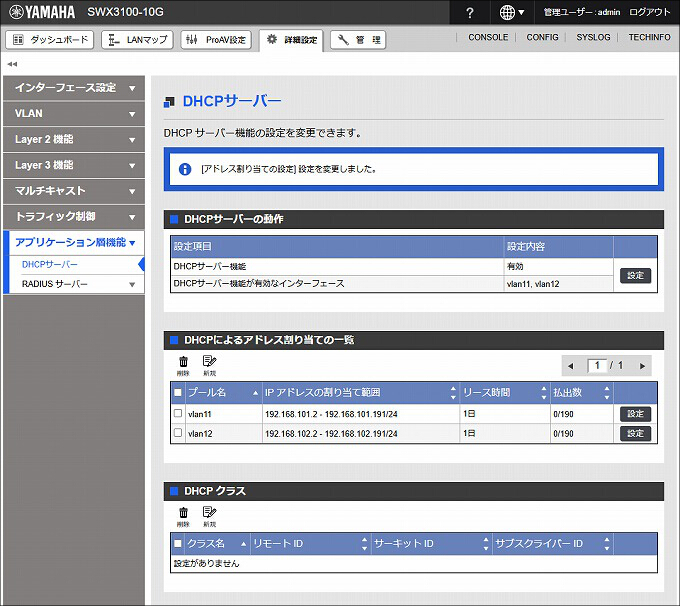Check the vlan12 pool checkbox

[x=178, y=433]
